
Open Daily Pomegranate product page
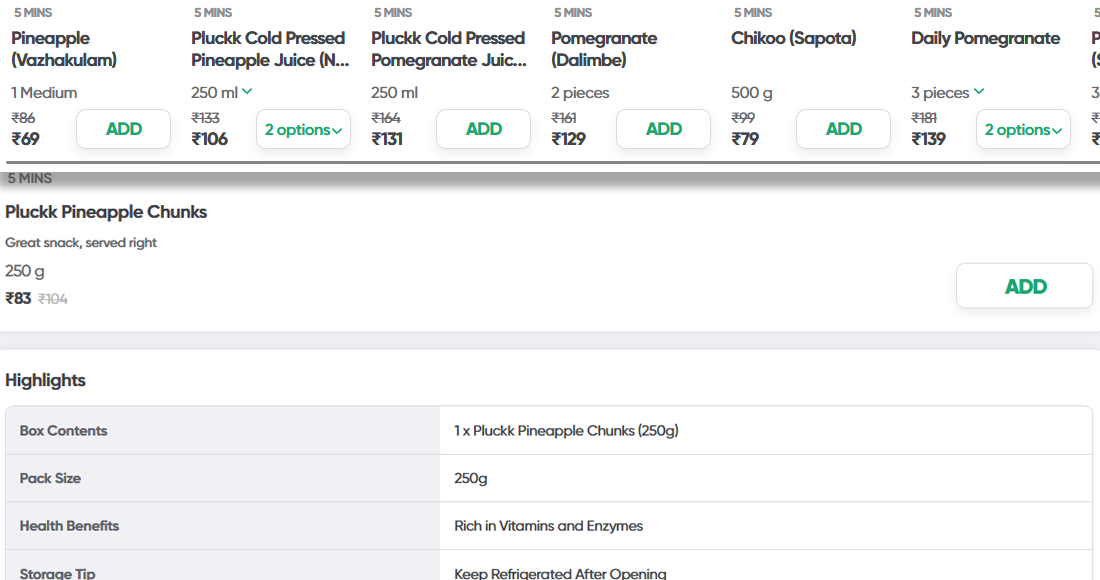pos(985,39)
